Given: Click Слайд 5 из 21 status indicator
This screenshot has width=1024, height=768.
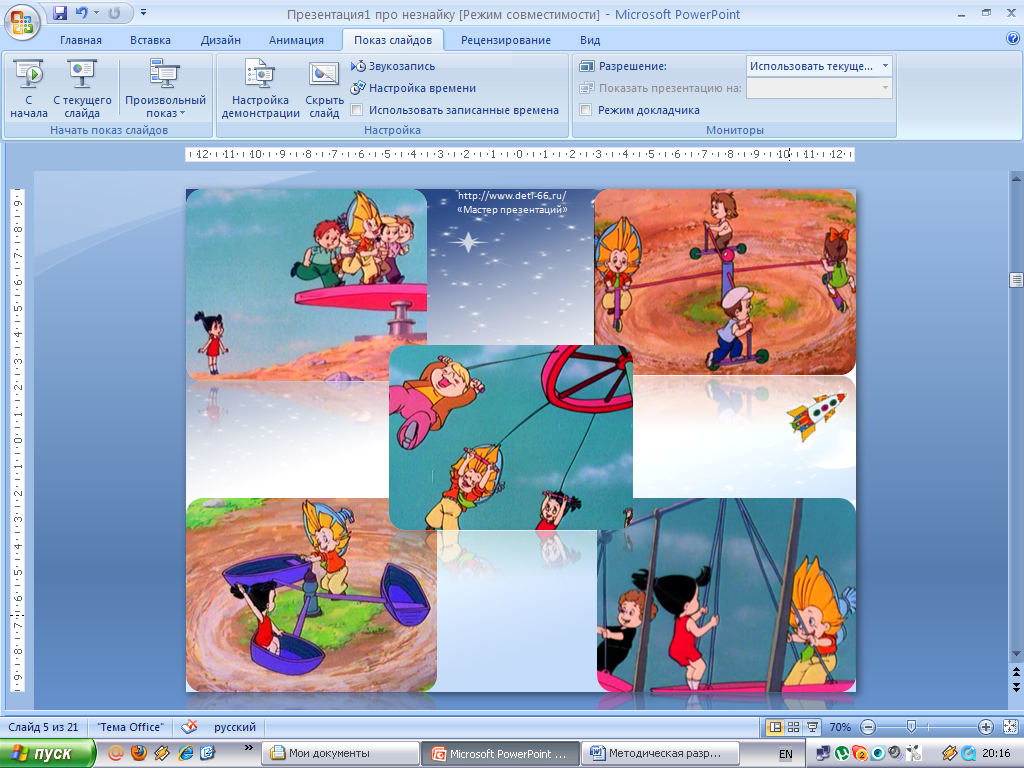Looking at the screenshot, I should (43, 727).
